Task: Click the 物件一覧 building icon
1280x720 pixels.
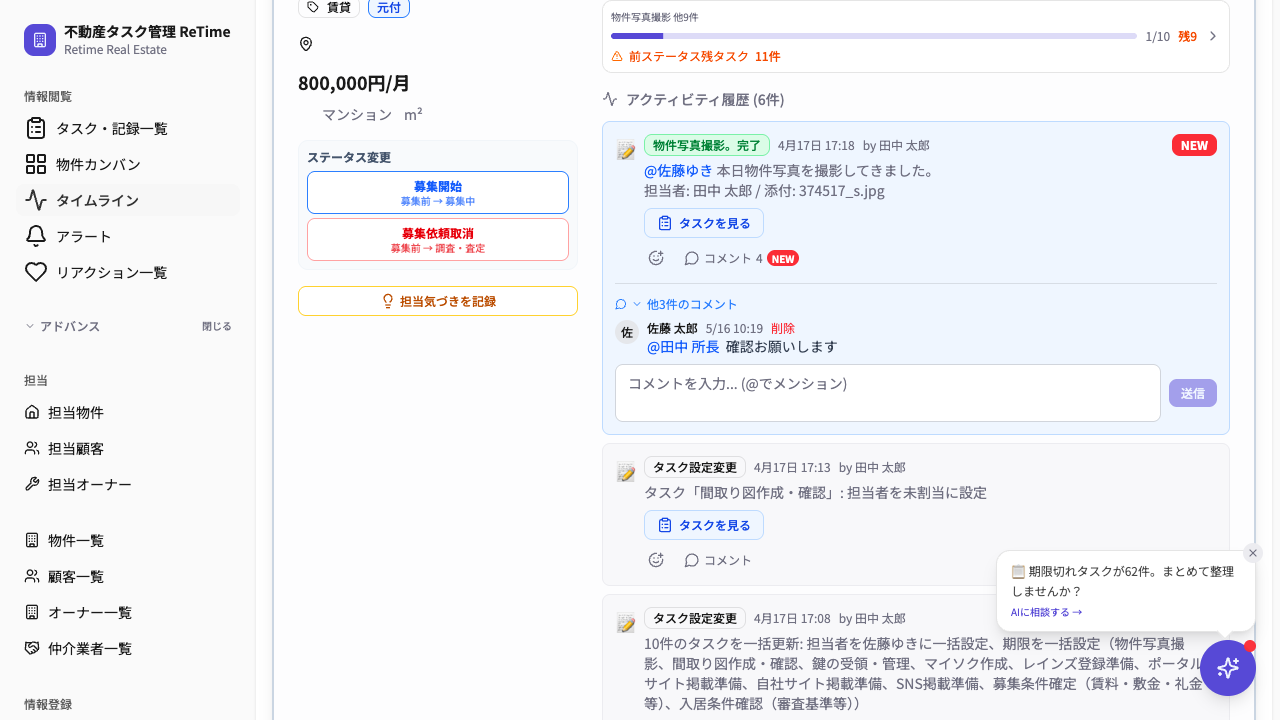Action: point(32,540)
